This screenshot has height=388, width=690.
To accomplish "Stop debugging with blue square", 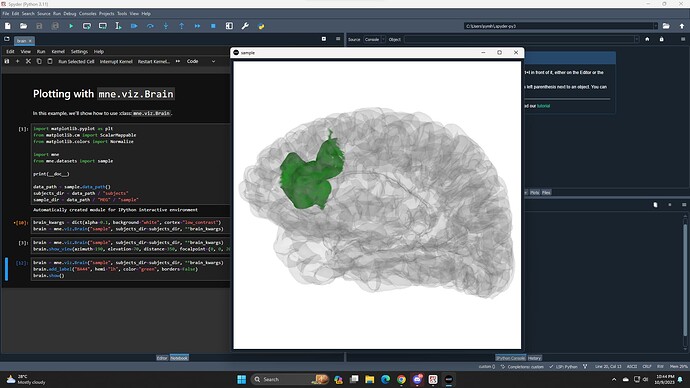I will point(213,26).
